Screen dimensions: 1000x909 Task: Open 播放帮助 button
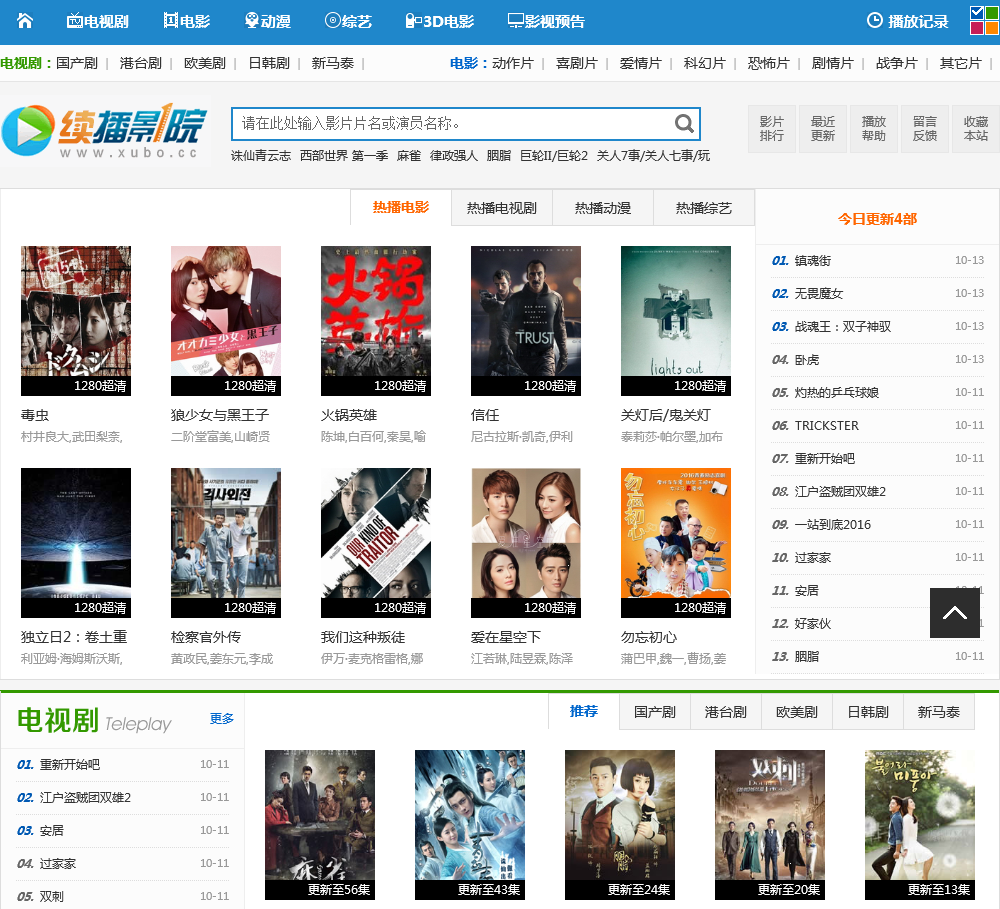[874, 129]
